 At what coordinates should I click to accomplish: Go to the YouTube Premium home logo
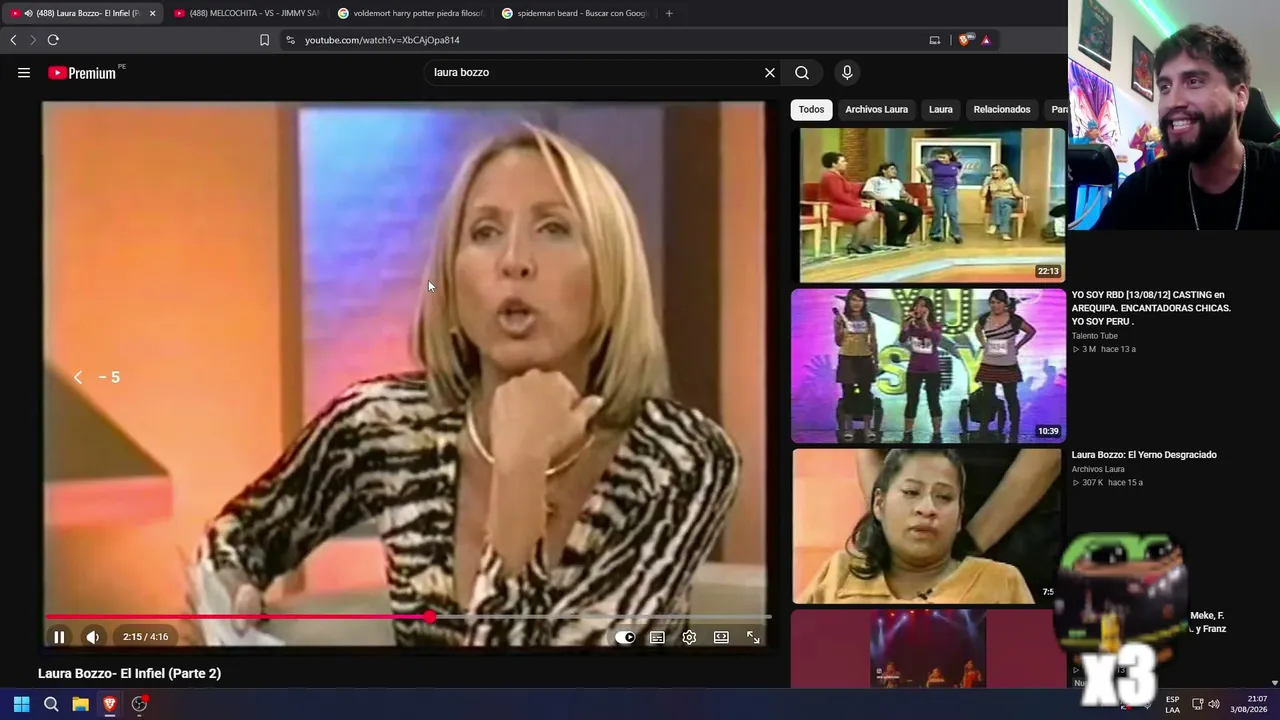pos(84,72)
